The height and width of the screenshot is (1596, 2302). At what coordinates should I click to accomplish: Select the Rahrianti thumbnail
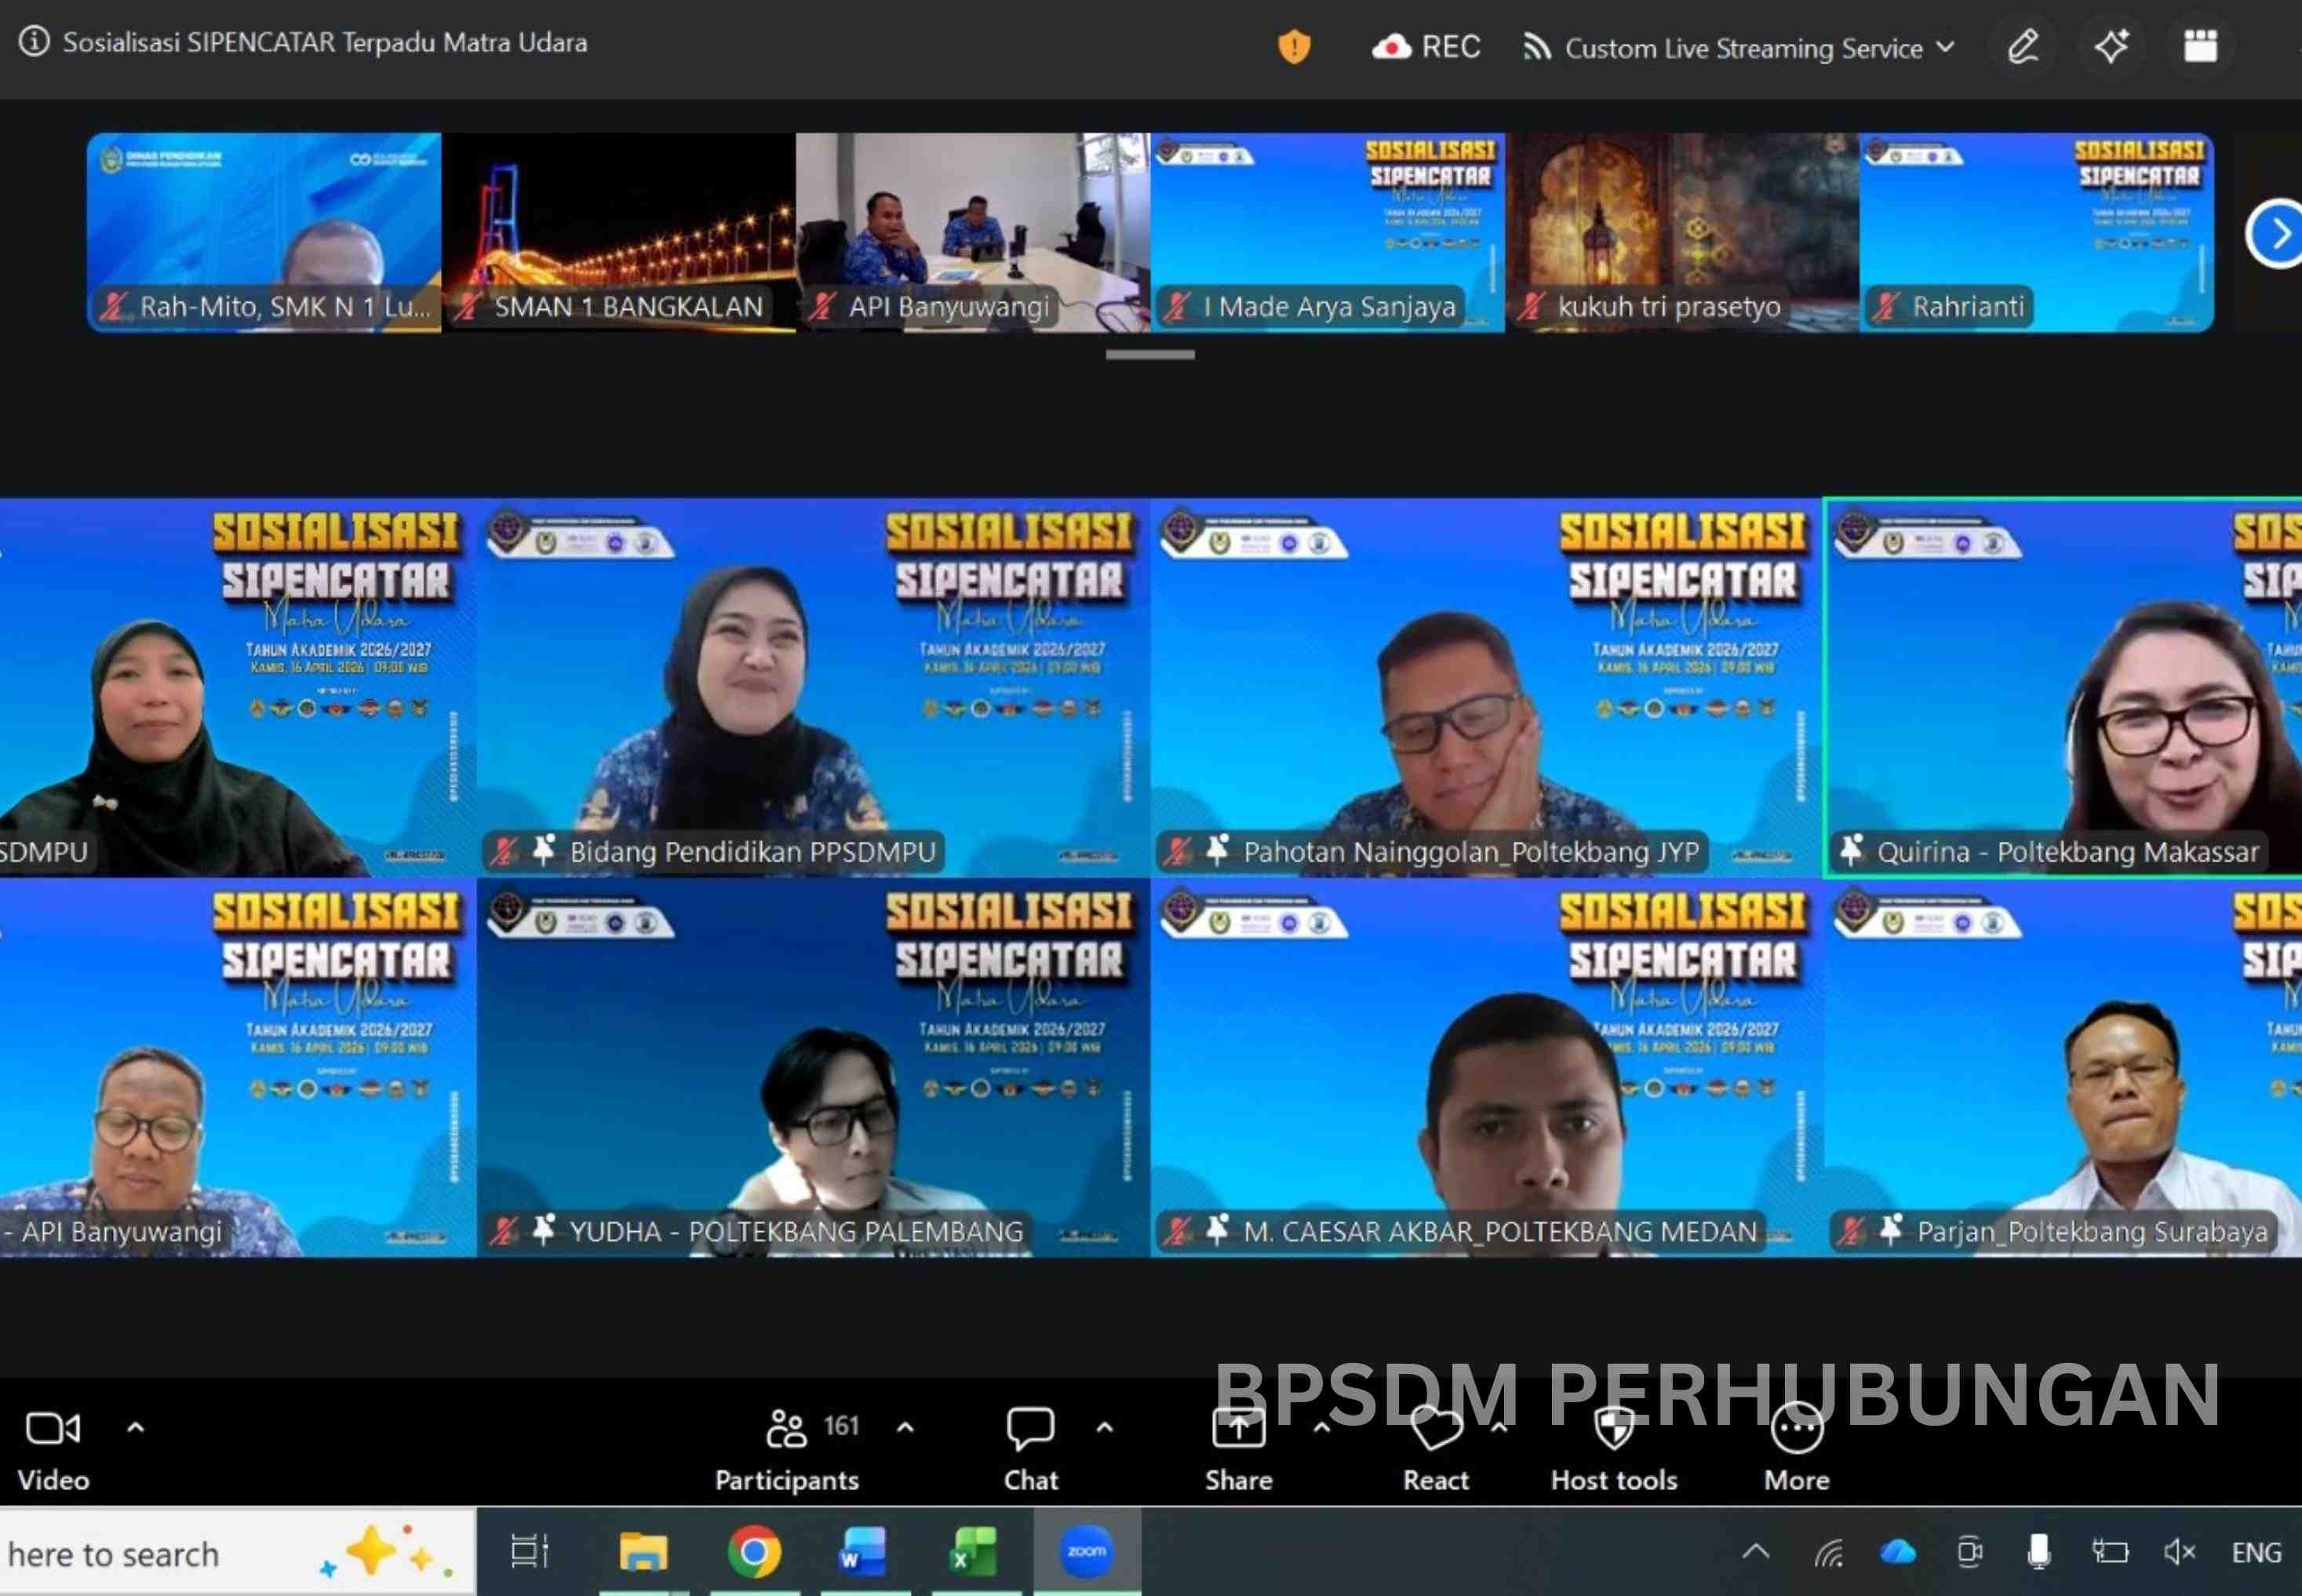[2036, 232]
